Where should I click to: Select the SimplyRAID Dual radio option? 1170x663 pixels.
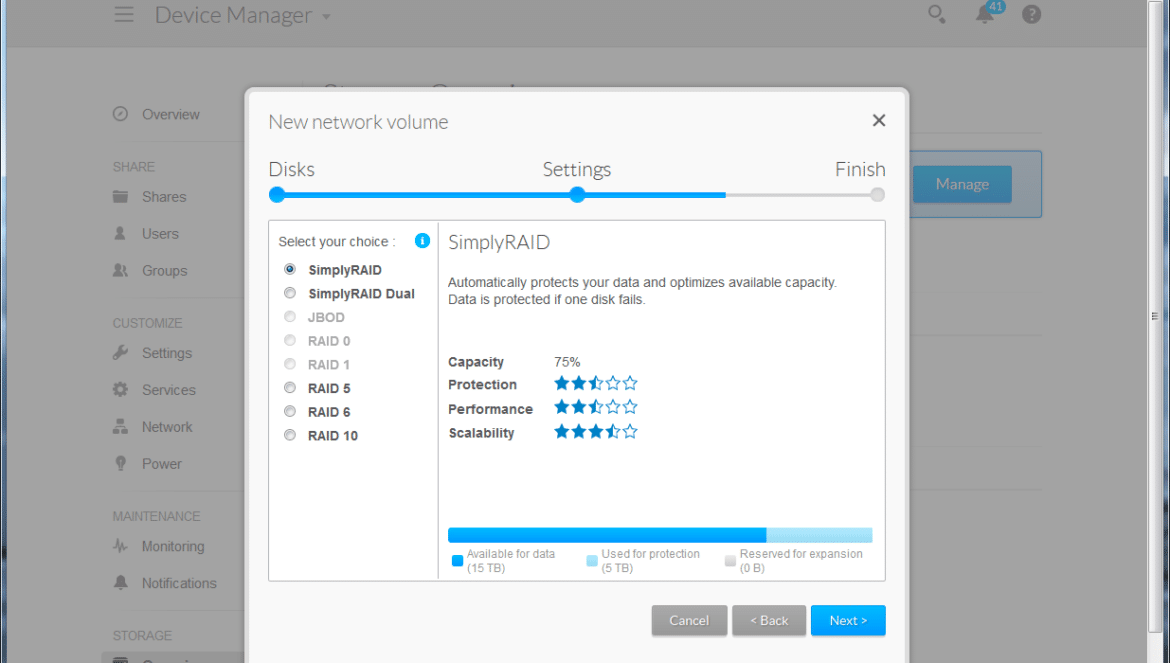click(290, 293)
